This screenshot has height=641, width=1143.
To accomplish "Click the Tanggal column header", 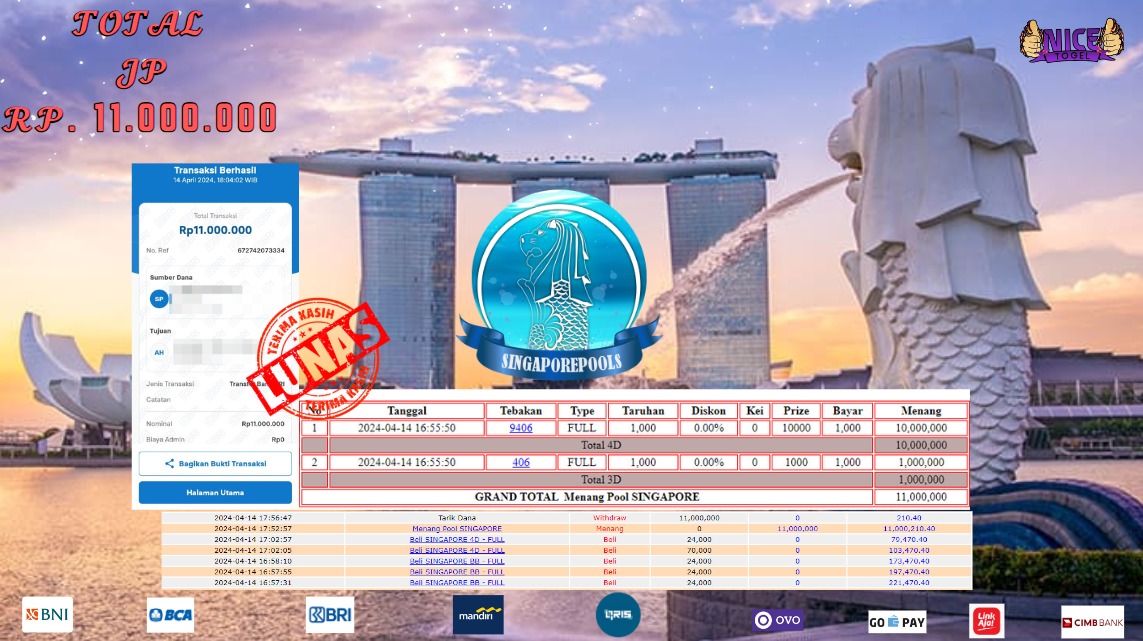I will (407, 411).
